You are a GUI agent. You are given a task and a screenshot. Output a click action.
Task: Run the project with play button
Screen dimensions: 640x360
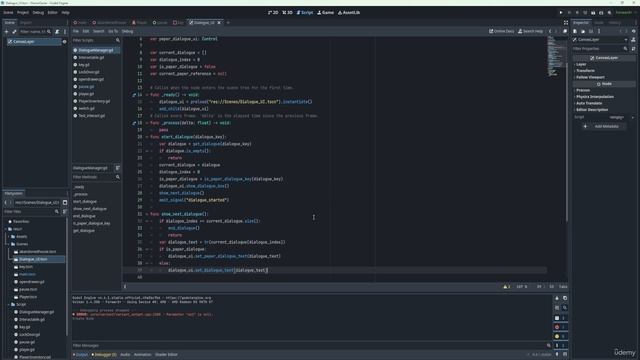coord(561,13)
